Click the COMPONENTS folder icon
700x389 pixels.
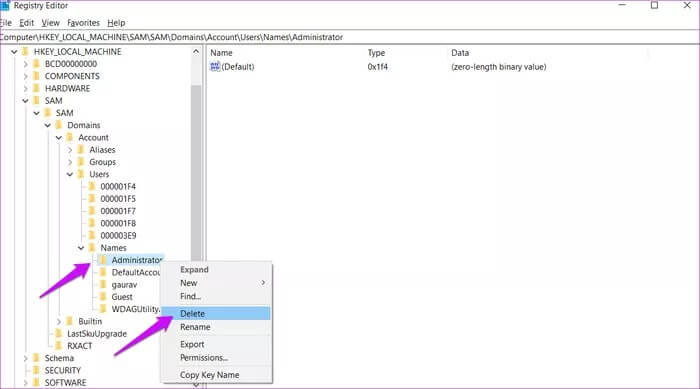pos(37,76)
